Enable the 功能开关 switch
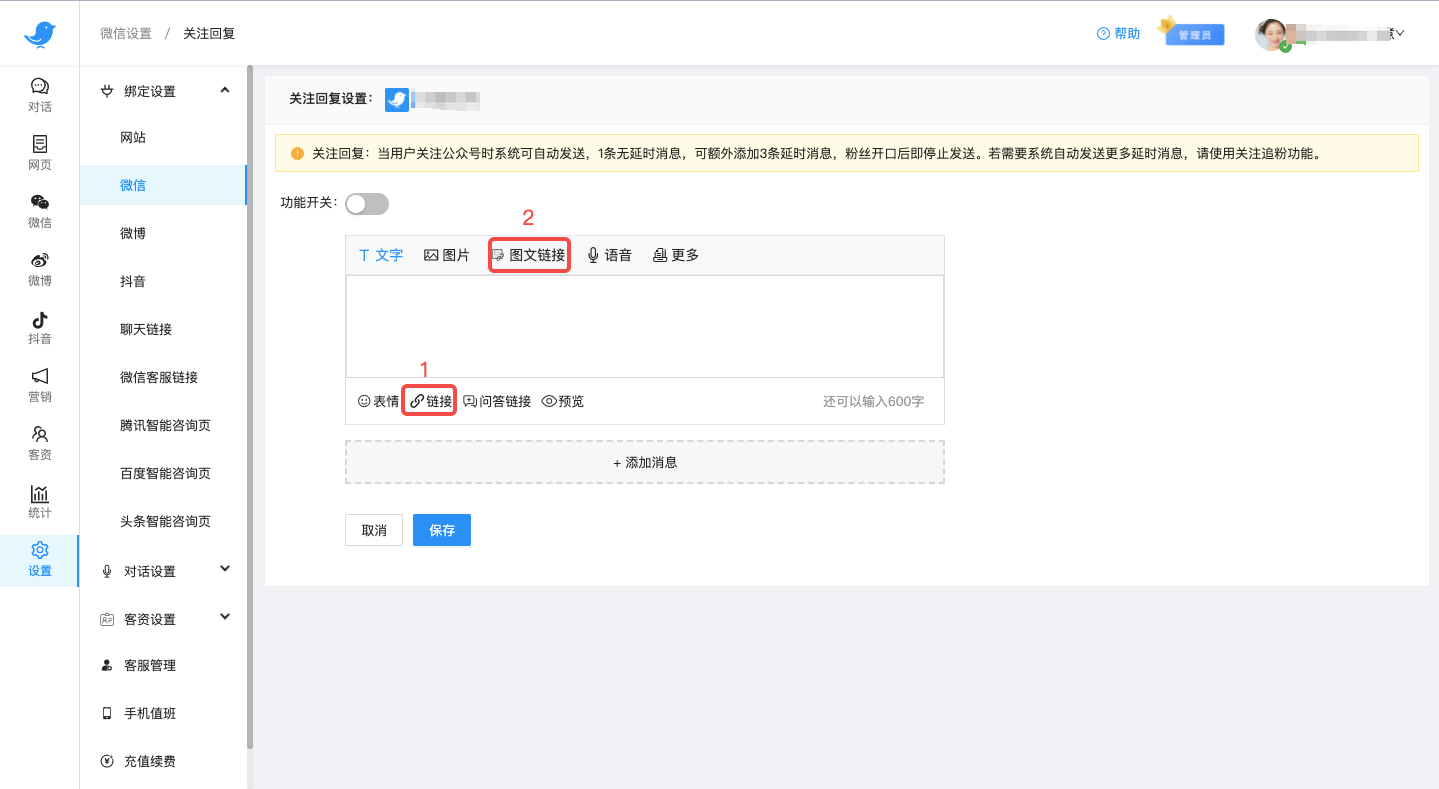Viewport: 1439px width, 789px height. coord(366,203)
